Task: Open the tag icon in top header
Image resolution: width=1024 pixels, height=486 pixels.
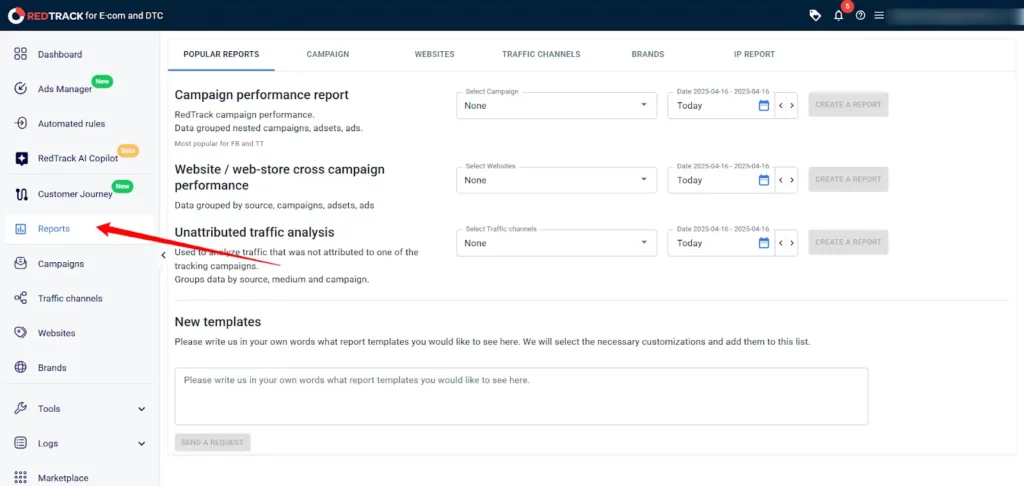Action: click(815, 15)
